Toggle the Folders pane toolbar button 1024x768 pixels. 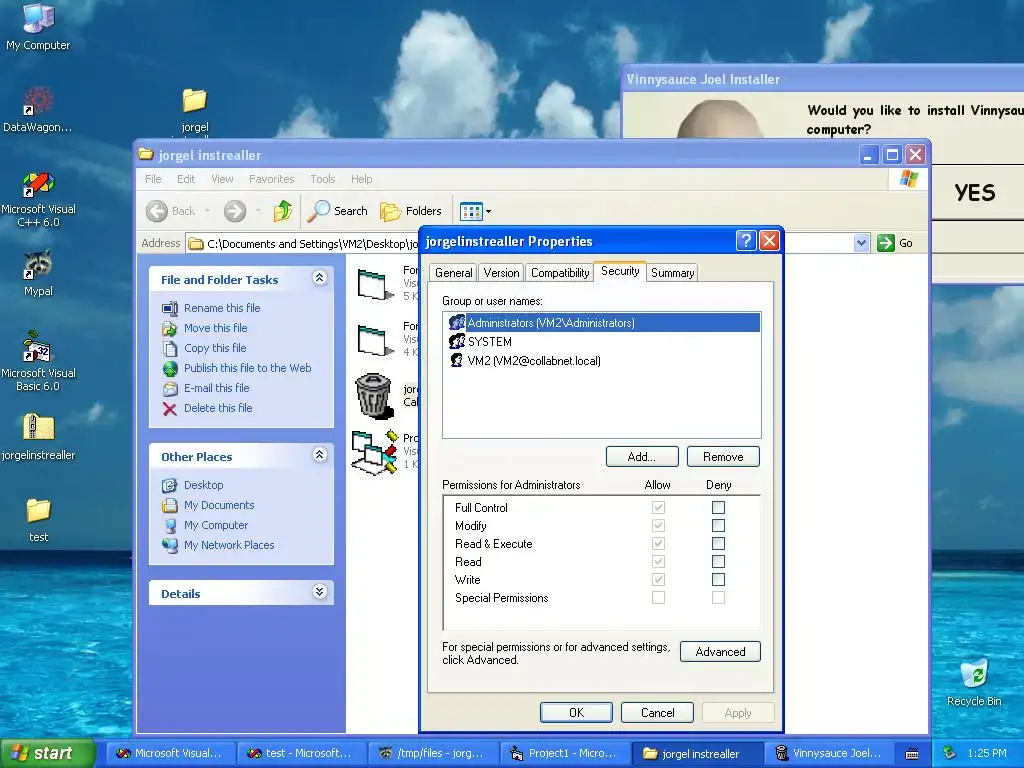coord(411,211)
